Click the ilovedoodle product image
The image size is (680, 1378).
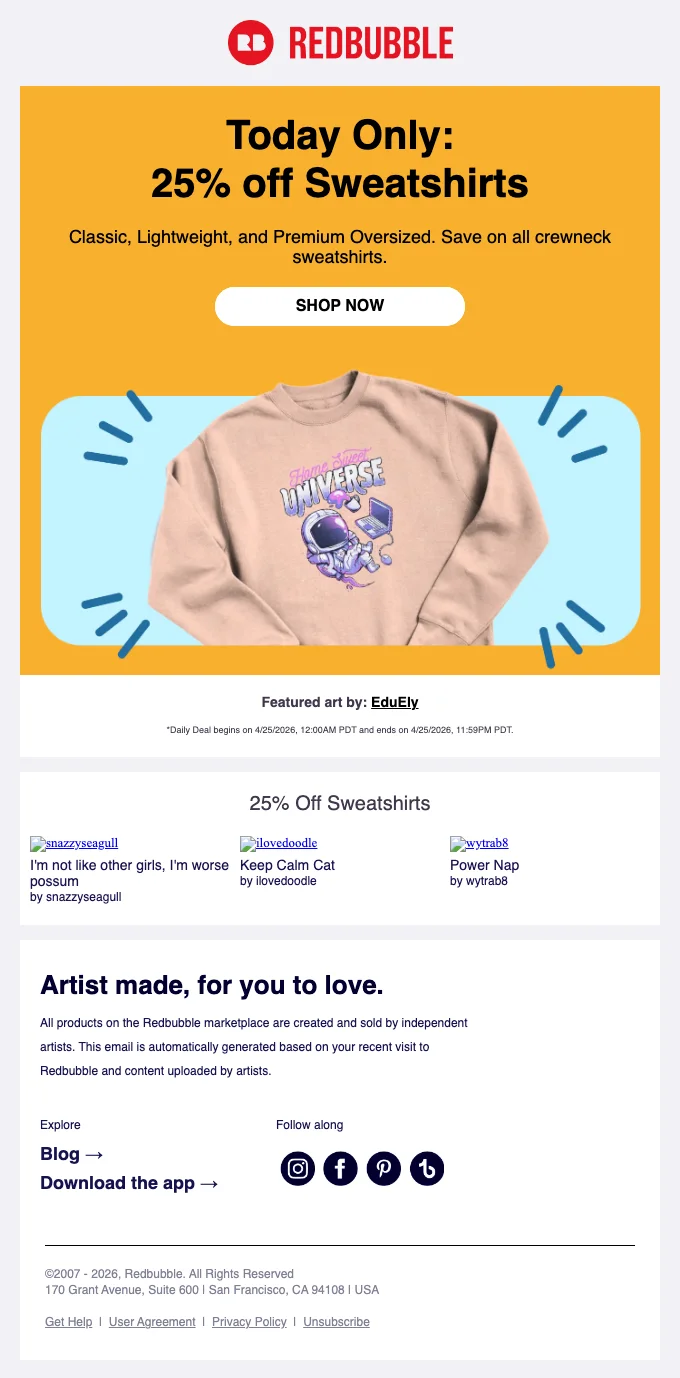click(x=279, y=843)
